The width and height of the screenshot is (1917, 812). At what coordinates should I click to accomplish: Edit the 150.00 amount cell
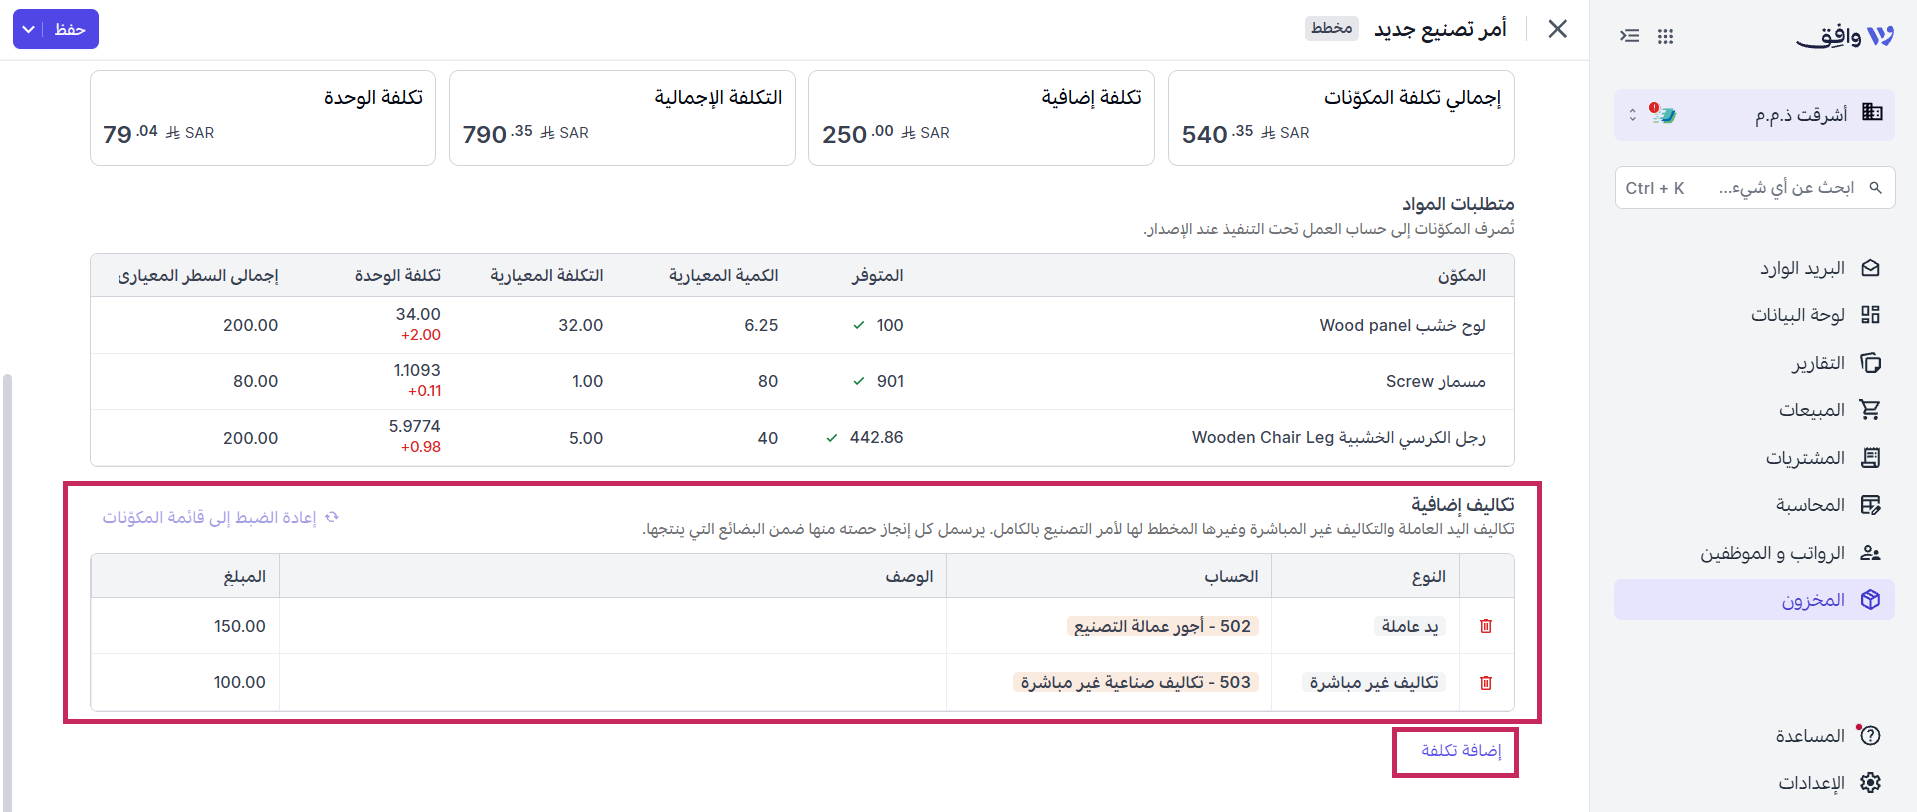(x=185, y=626)
